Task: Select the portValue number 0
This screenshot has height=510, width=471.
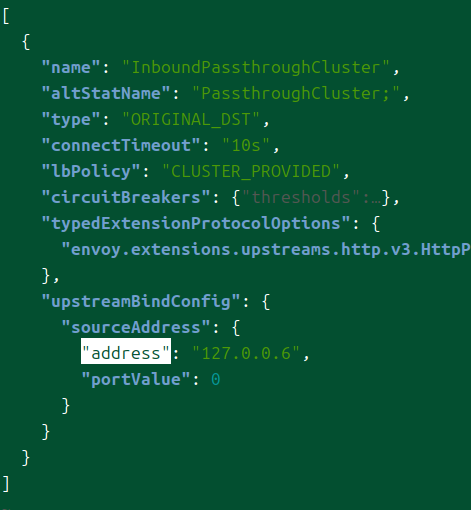Action: coord(216,379)
